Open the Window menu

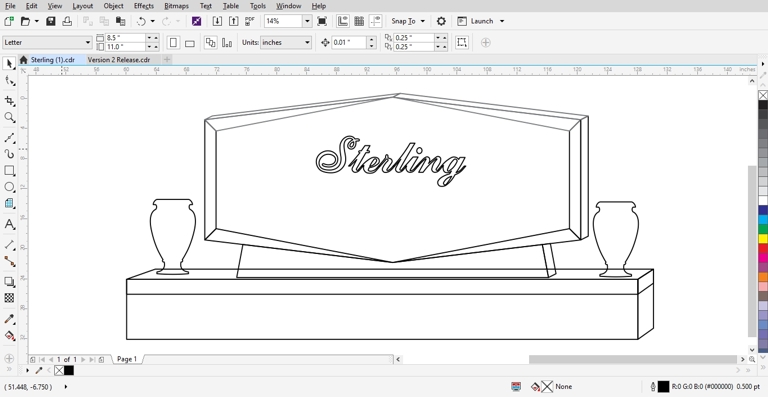(x=288, y=6)
